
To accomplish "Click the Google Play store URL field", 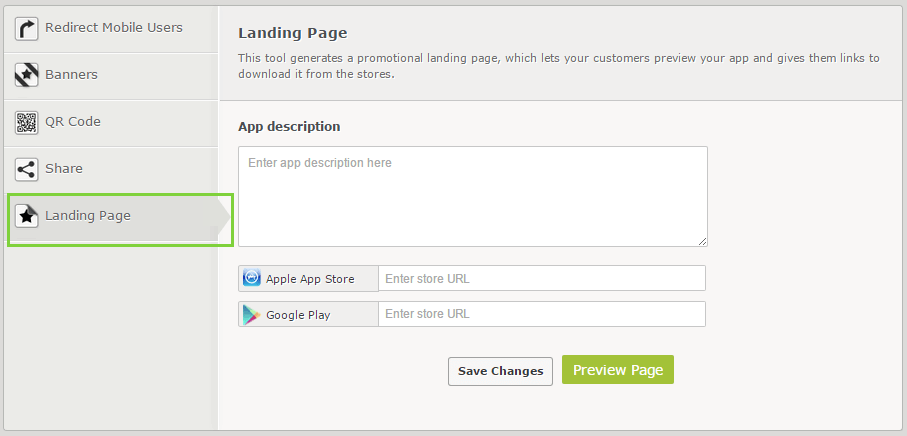I will [541, 315].
